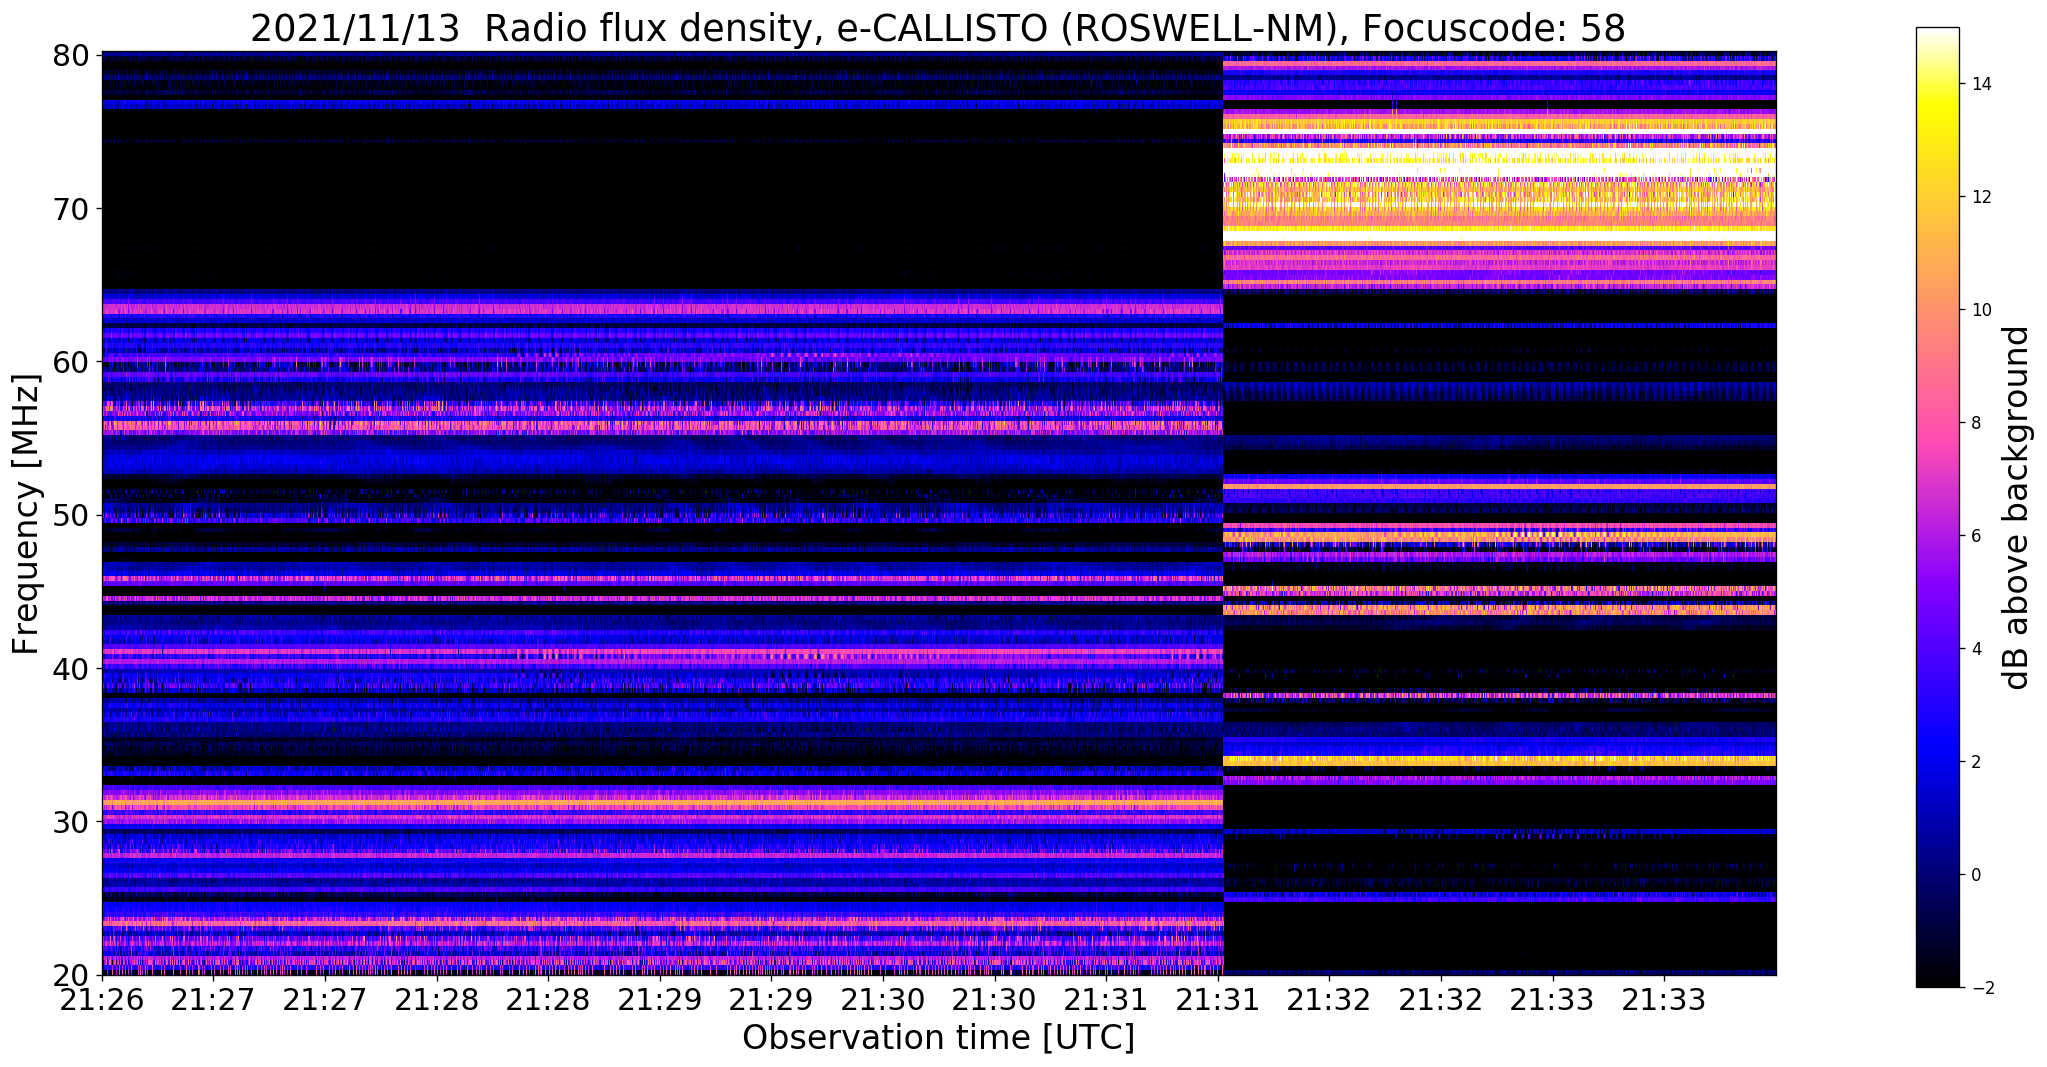Select the 30 MHz y-axis tick label

click(x=70, y=821)
